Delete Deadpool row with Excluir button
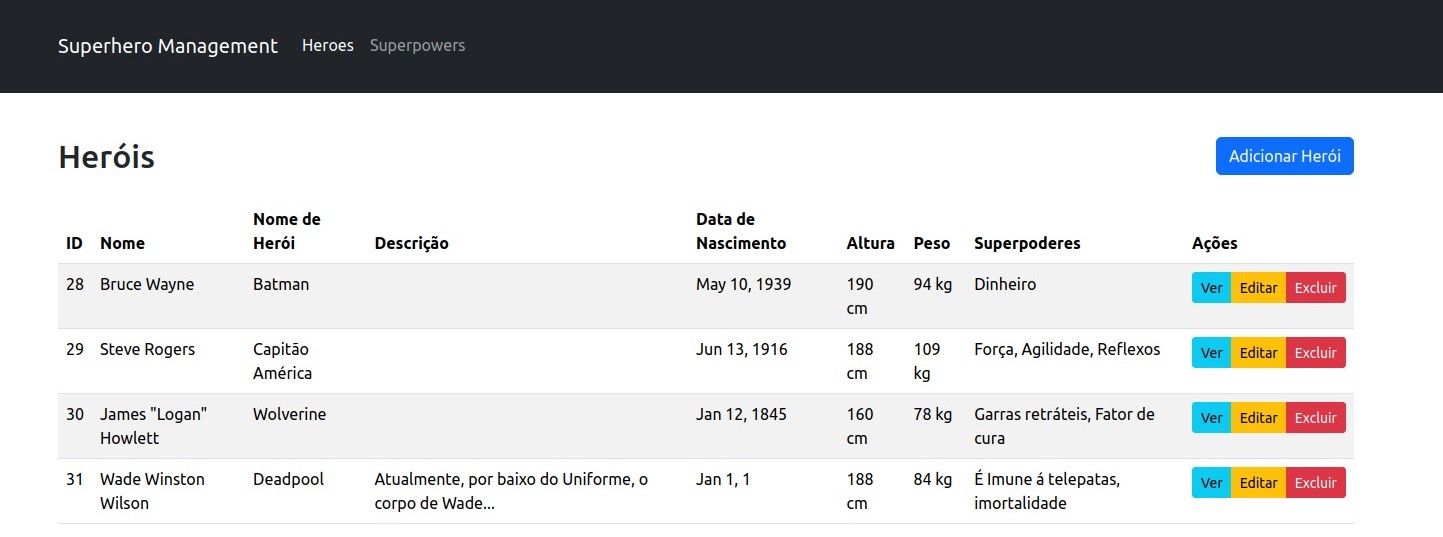The image size is (1443, 537). [1316, 483]
